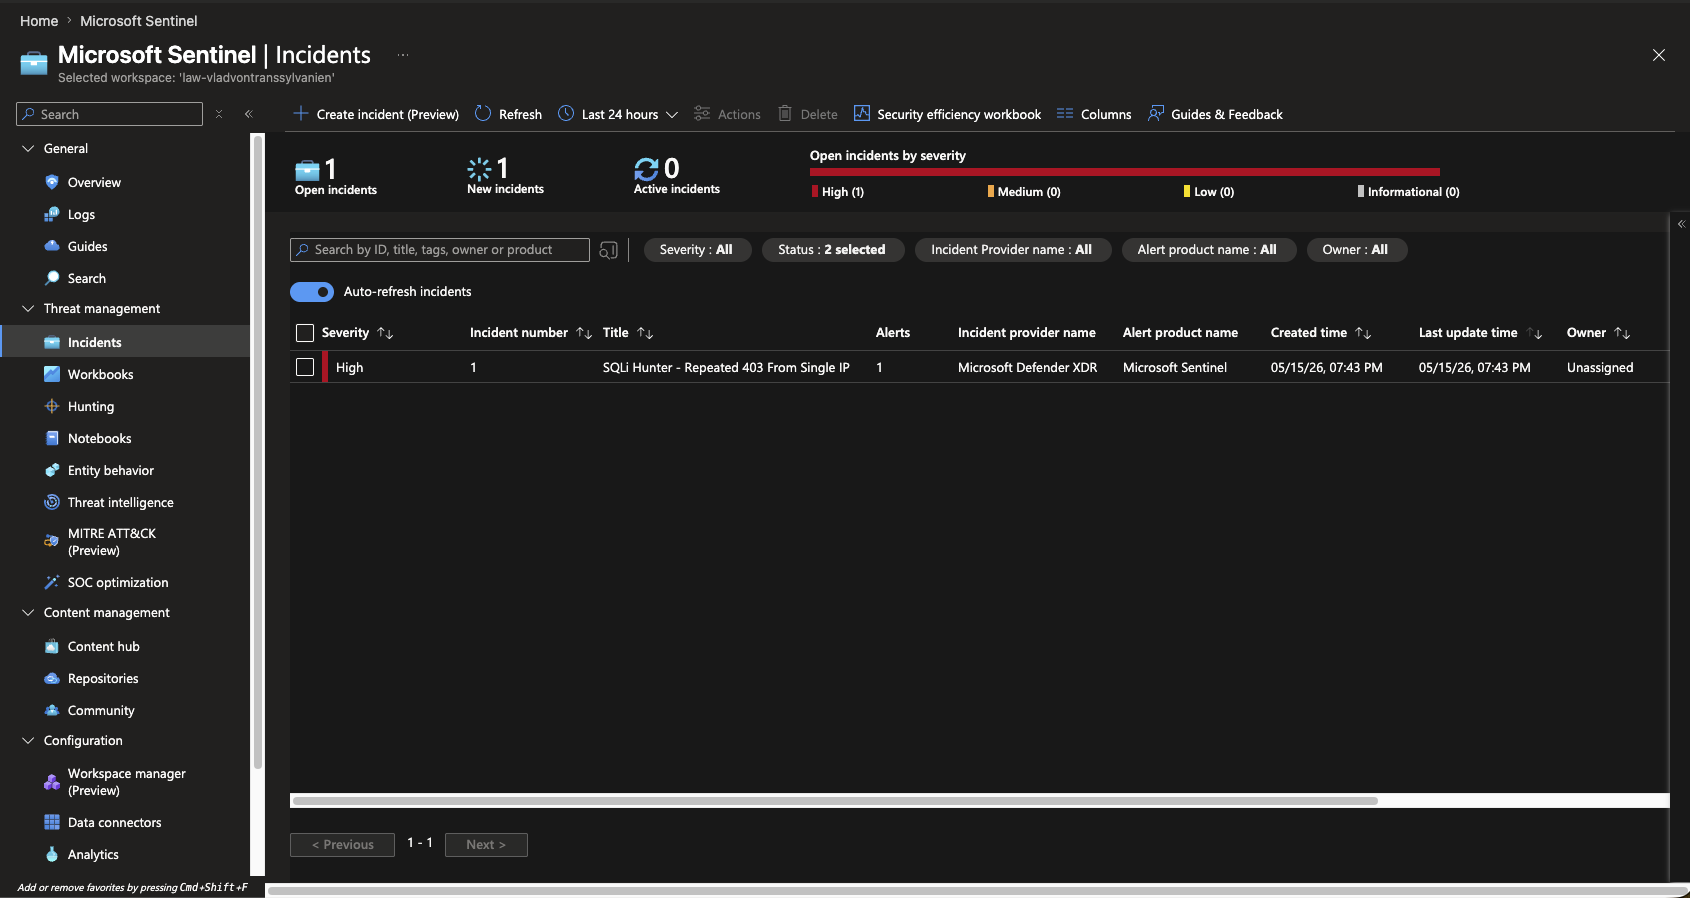
Task: Click the Columns layout icon
Action: [1065, 114]
